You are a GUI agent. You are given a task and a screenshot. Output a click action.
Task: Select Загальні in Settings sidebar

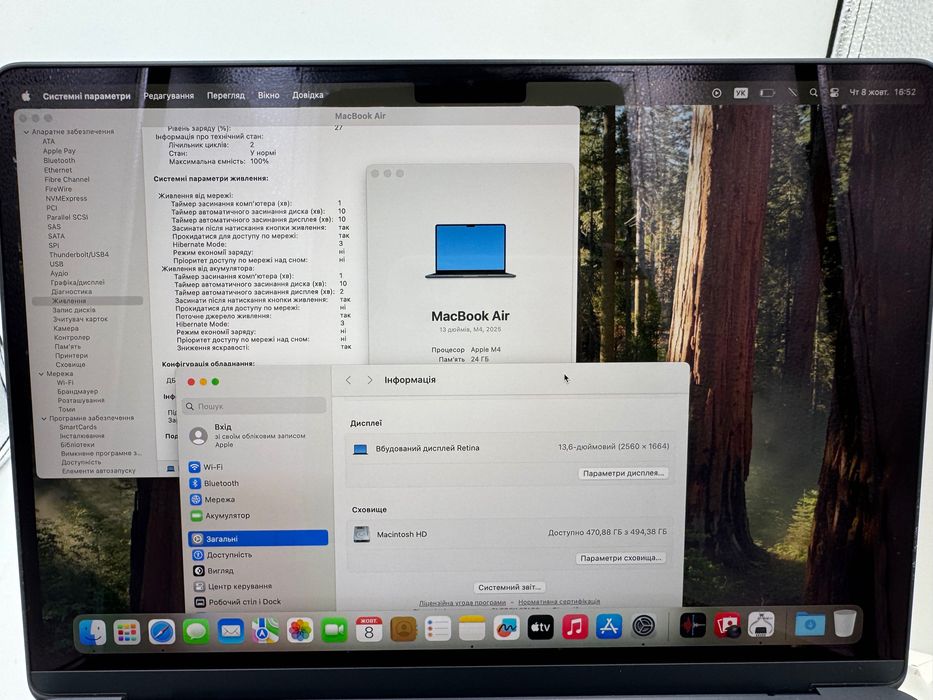click(x=258, y=539)
